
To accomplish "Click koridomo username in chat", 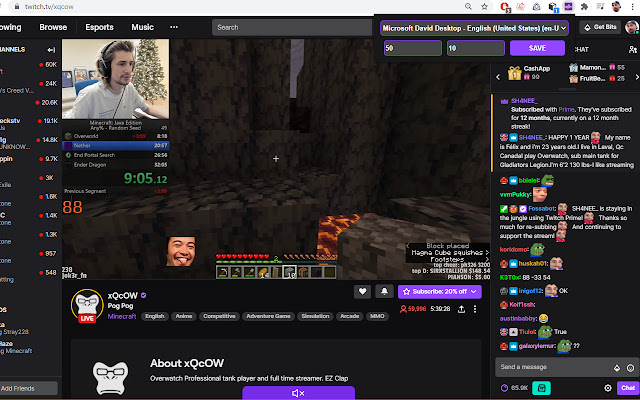I will (513, 249).
